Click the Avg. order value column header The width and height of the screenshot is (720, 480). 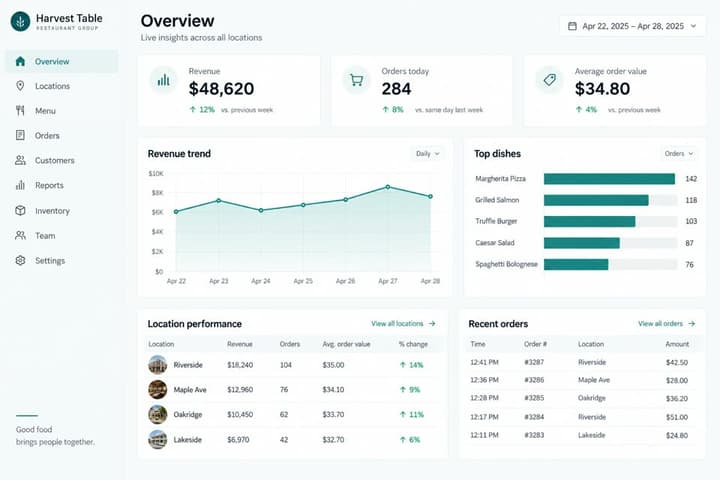(346, 344)
